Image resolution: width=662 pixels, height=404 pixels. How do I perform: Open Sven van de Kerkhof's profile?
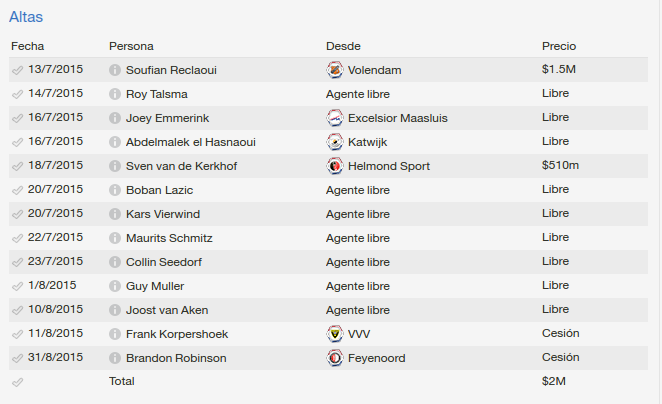click(182, 166)
